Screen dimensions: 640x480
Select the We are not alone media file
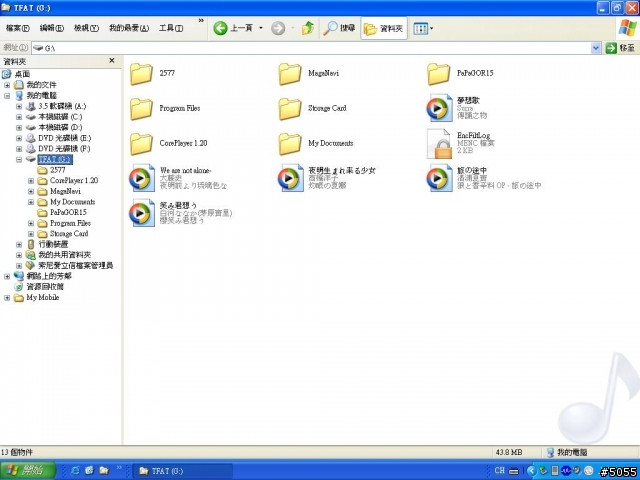coord(142,178)
